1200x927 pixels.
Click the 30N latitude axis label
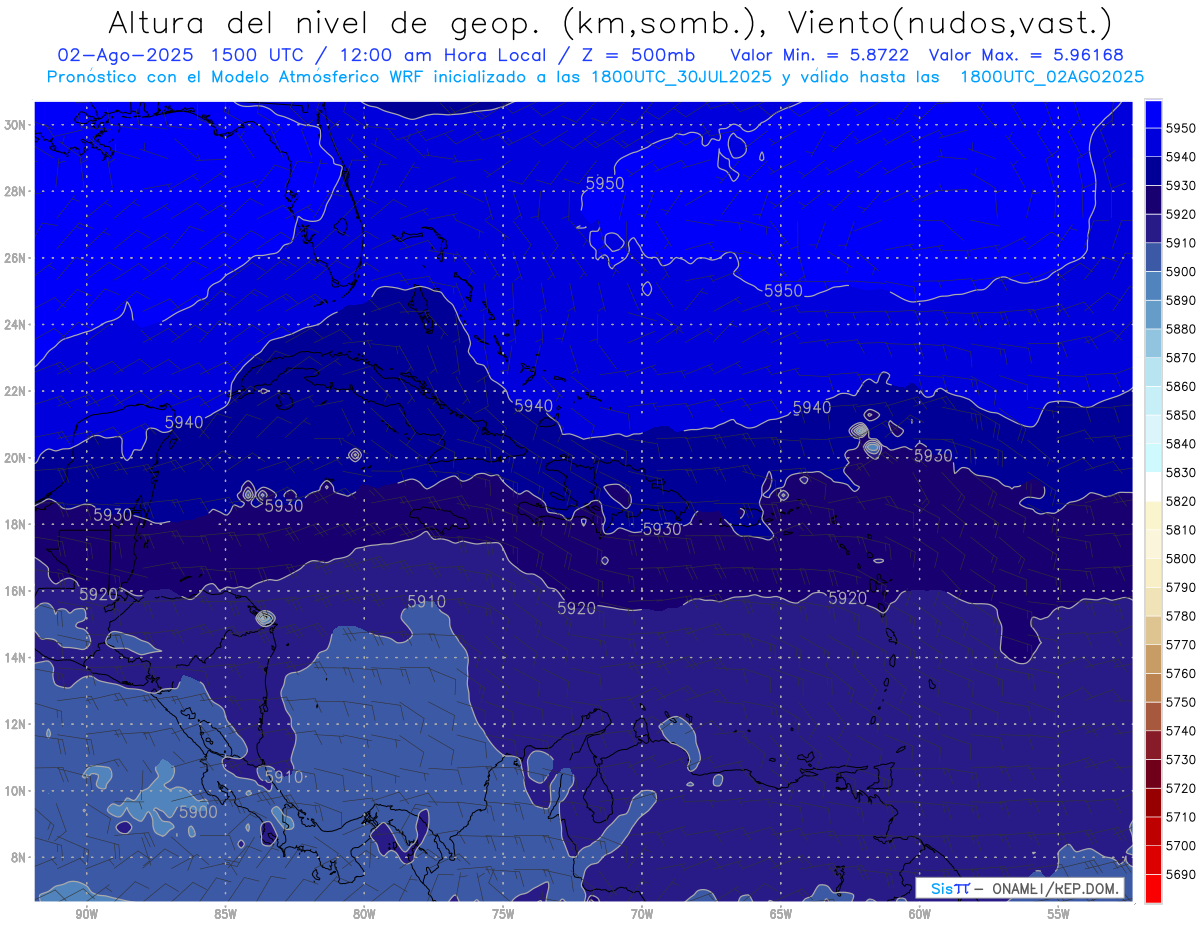(15, 125)
